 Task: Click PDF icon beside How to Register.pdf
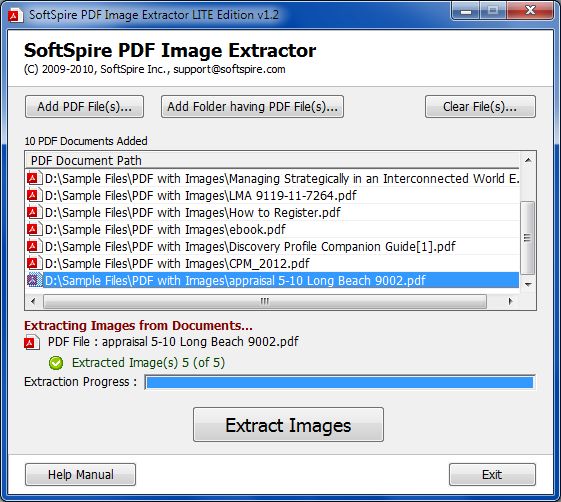(x=34, y=212)
